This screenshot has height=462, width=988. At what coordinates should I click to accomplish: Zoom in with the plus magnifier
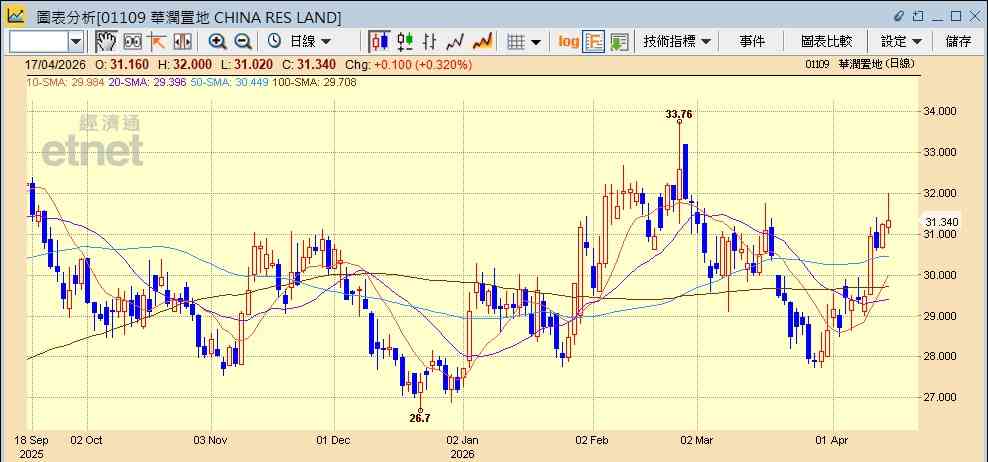[x=217, y=42]
